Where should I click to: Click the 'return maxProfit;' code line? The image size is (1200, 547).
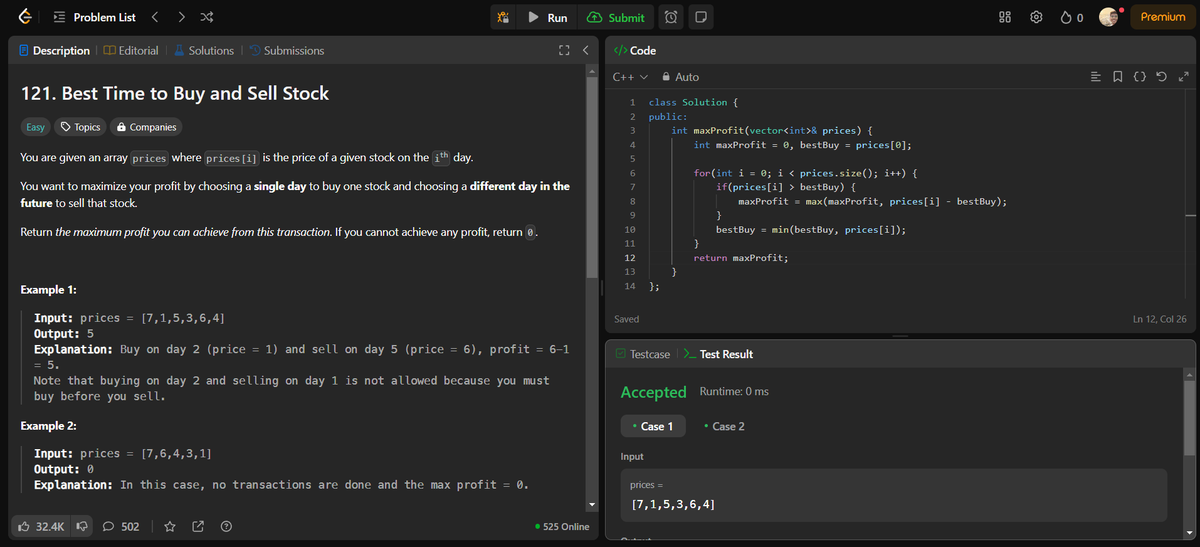point(741,258)
